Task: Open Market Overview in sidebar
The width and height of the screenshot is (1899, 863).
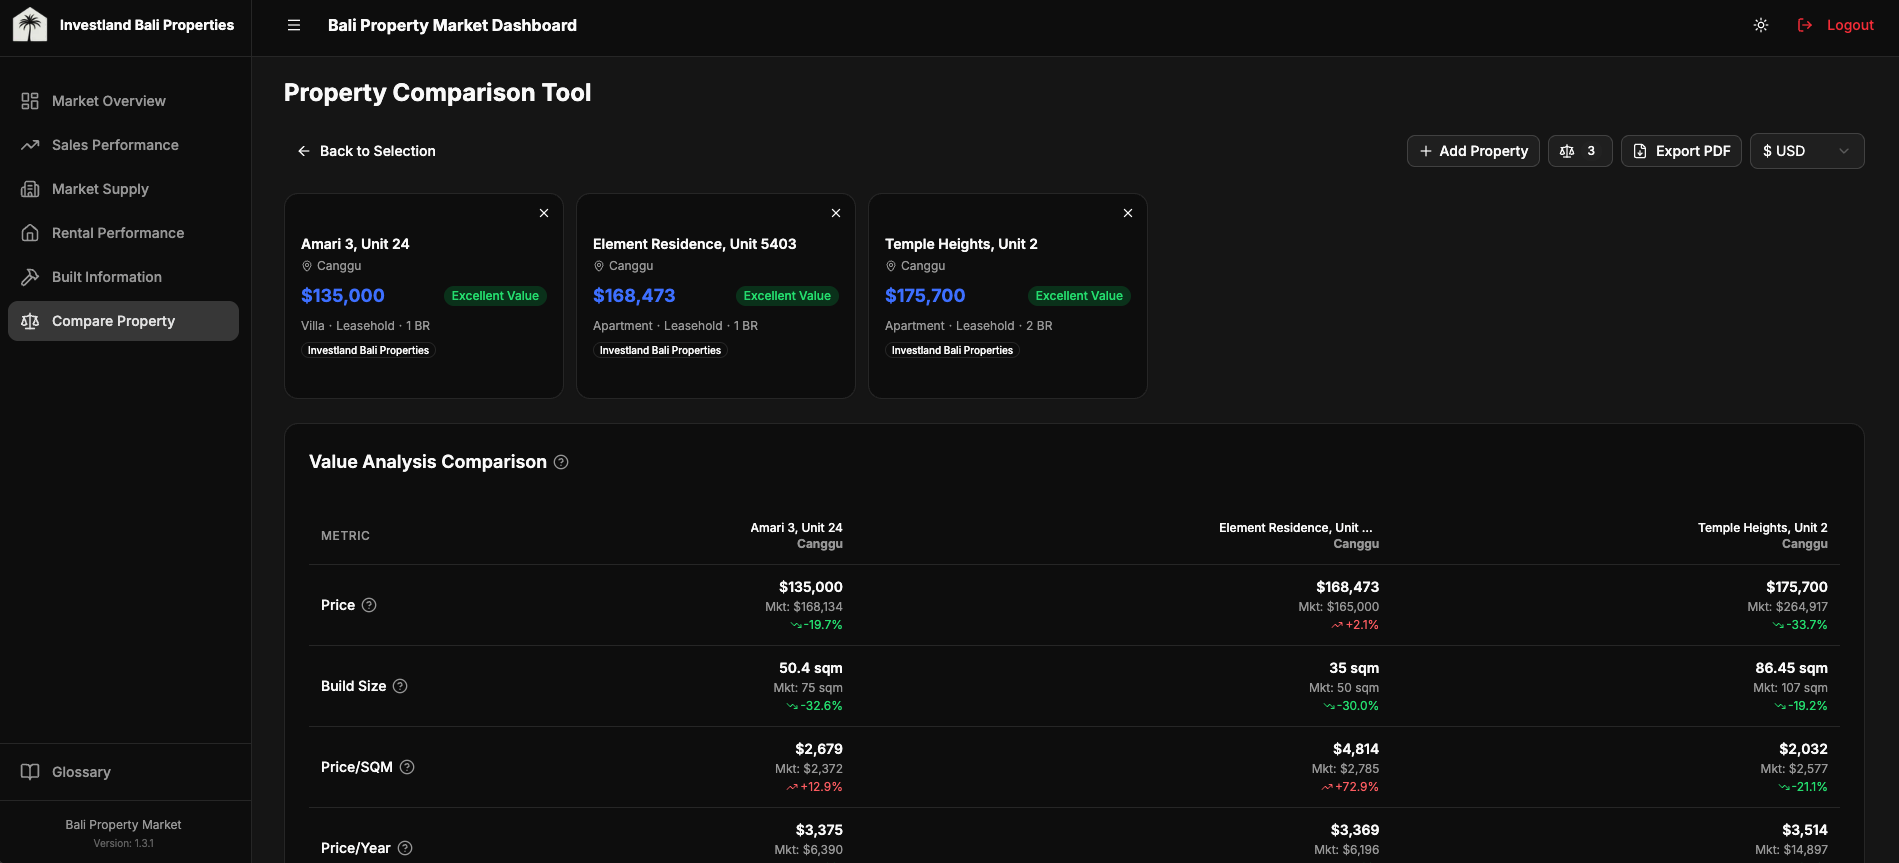Action: [x=109, y=101]
